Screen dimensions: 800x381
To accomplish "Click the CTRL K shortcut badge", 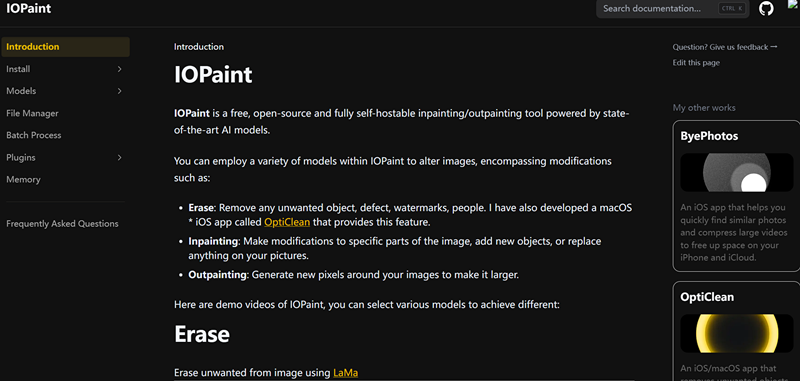I will pos(732,9).
